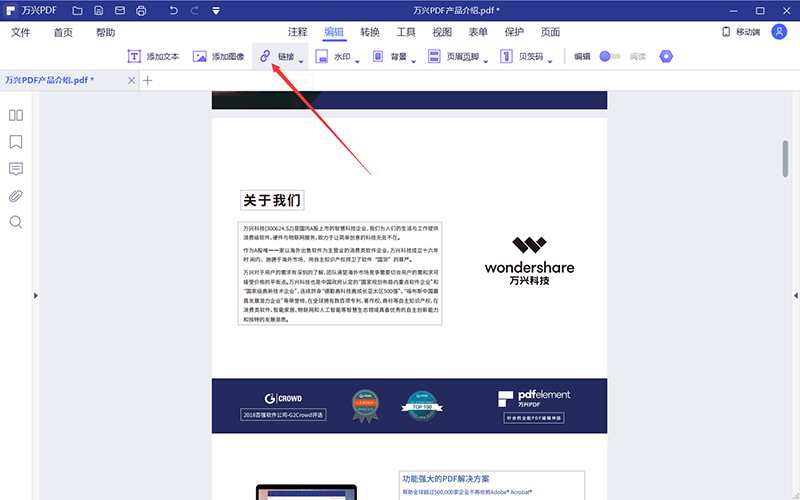Expand right panel with the arrow handle
Screen dimensions: 800x500
(796, 295)
